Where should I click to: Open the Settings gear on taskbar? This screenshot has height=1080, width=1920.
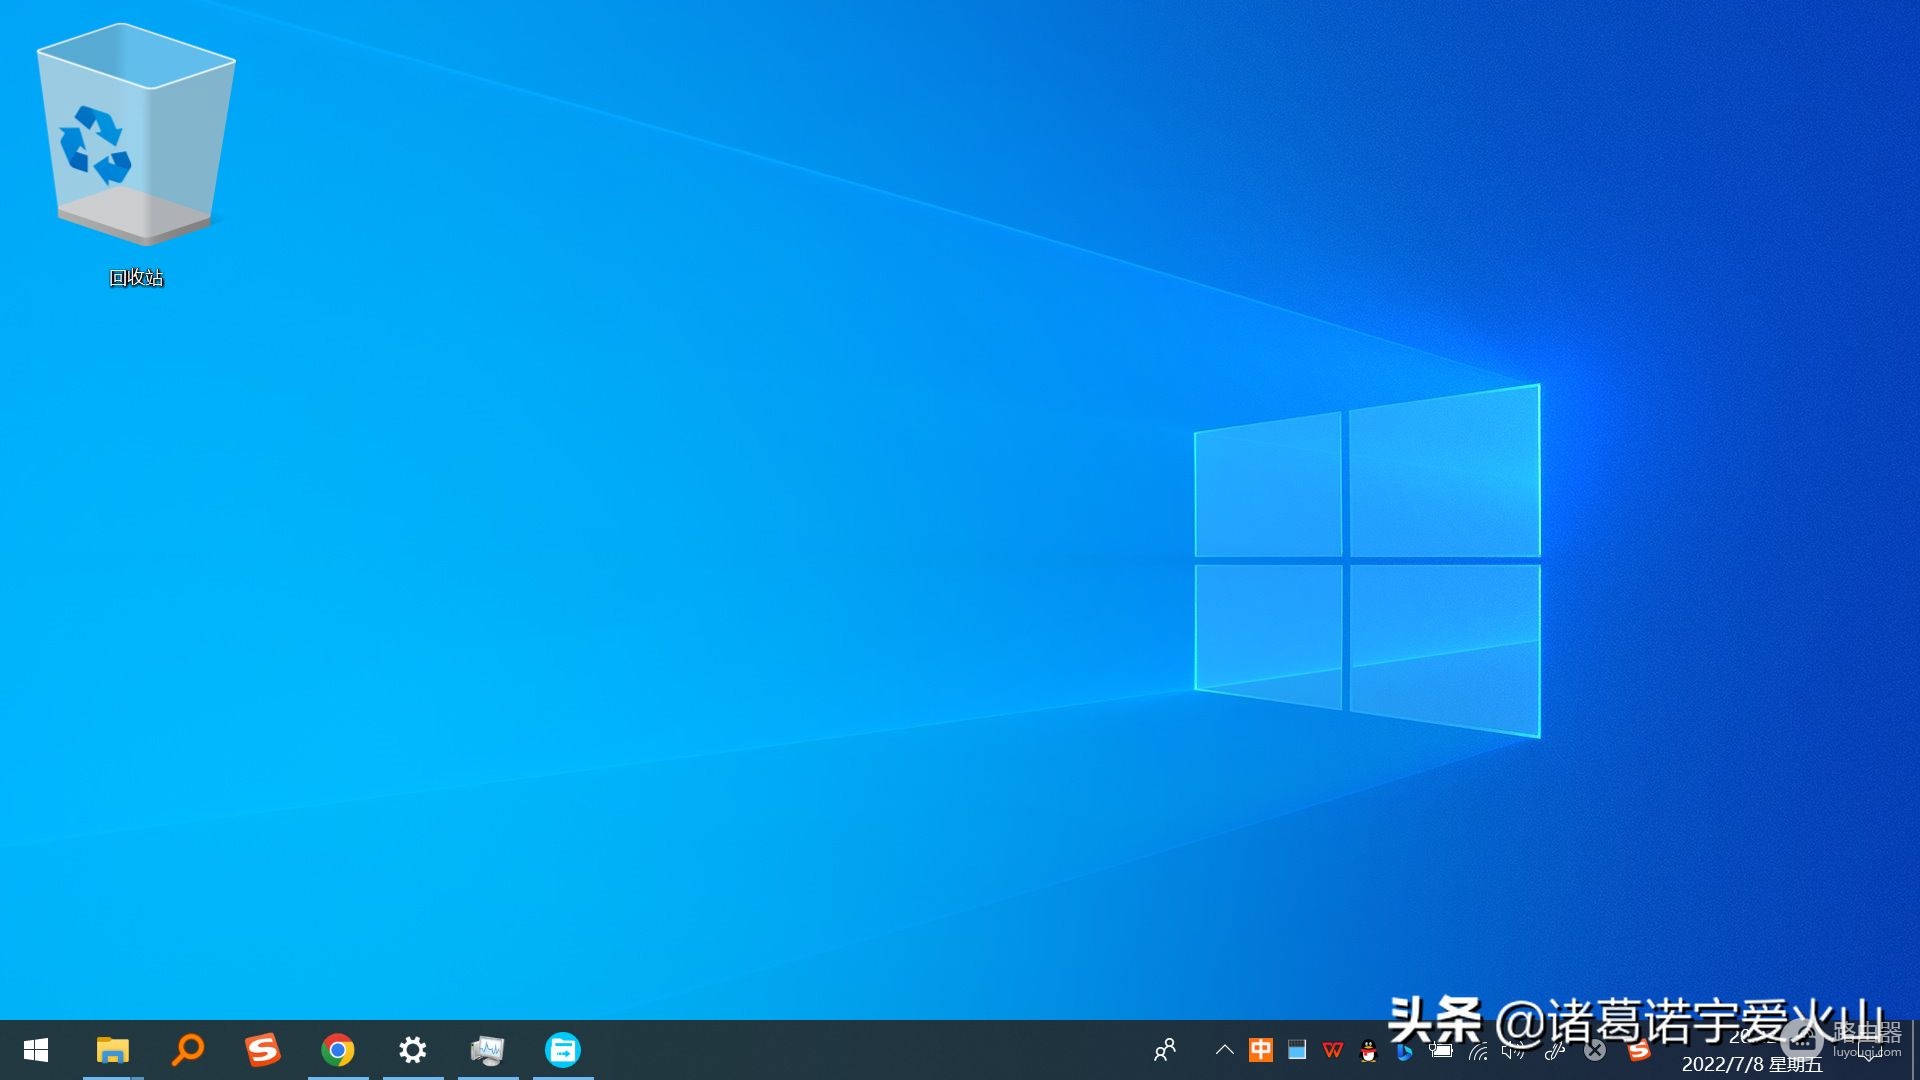413,1050
